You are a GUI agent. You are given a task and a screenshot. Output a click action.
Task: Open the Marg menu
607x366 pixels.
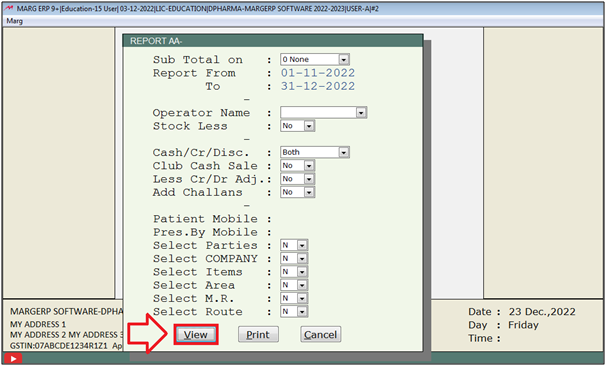[15, 21]
